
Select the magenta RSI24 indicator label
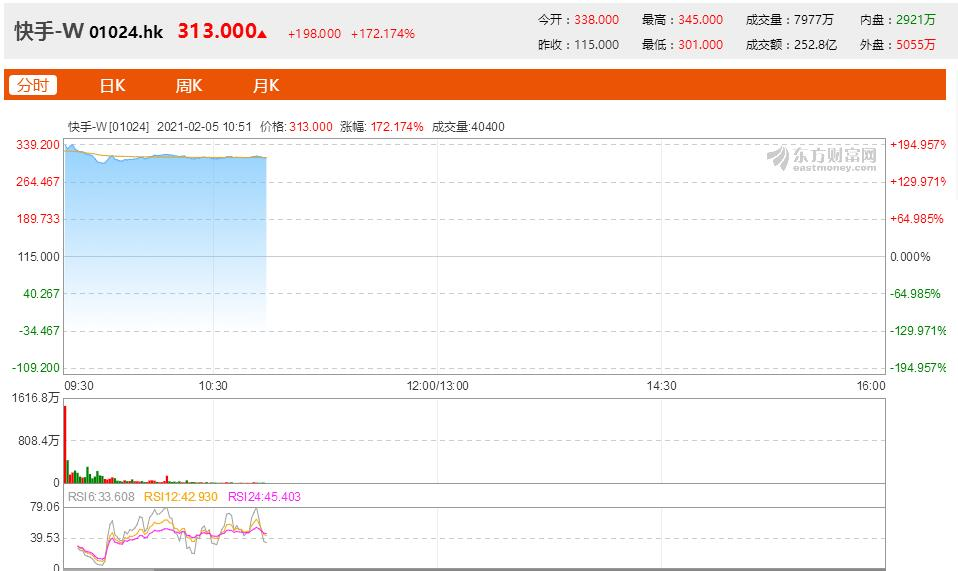pos(264,496)
